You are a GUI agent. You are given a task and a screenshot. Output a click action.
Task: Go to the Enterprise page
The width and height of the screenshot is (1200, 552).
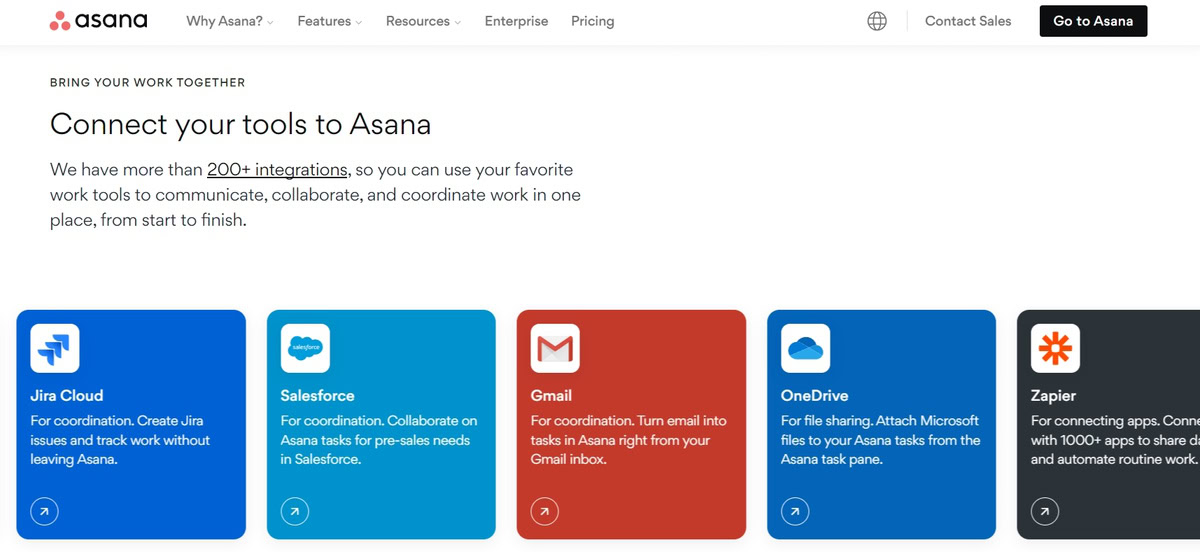(516, 21)
